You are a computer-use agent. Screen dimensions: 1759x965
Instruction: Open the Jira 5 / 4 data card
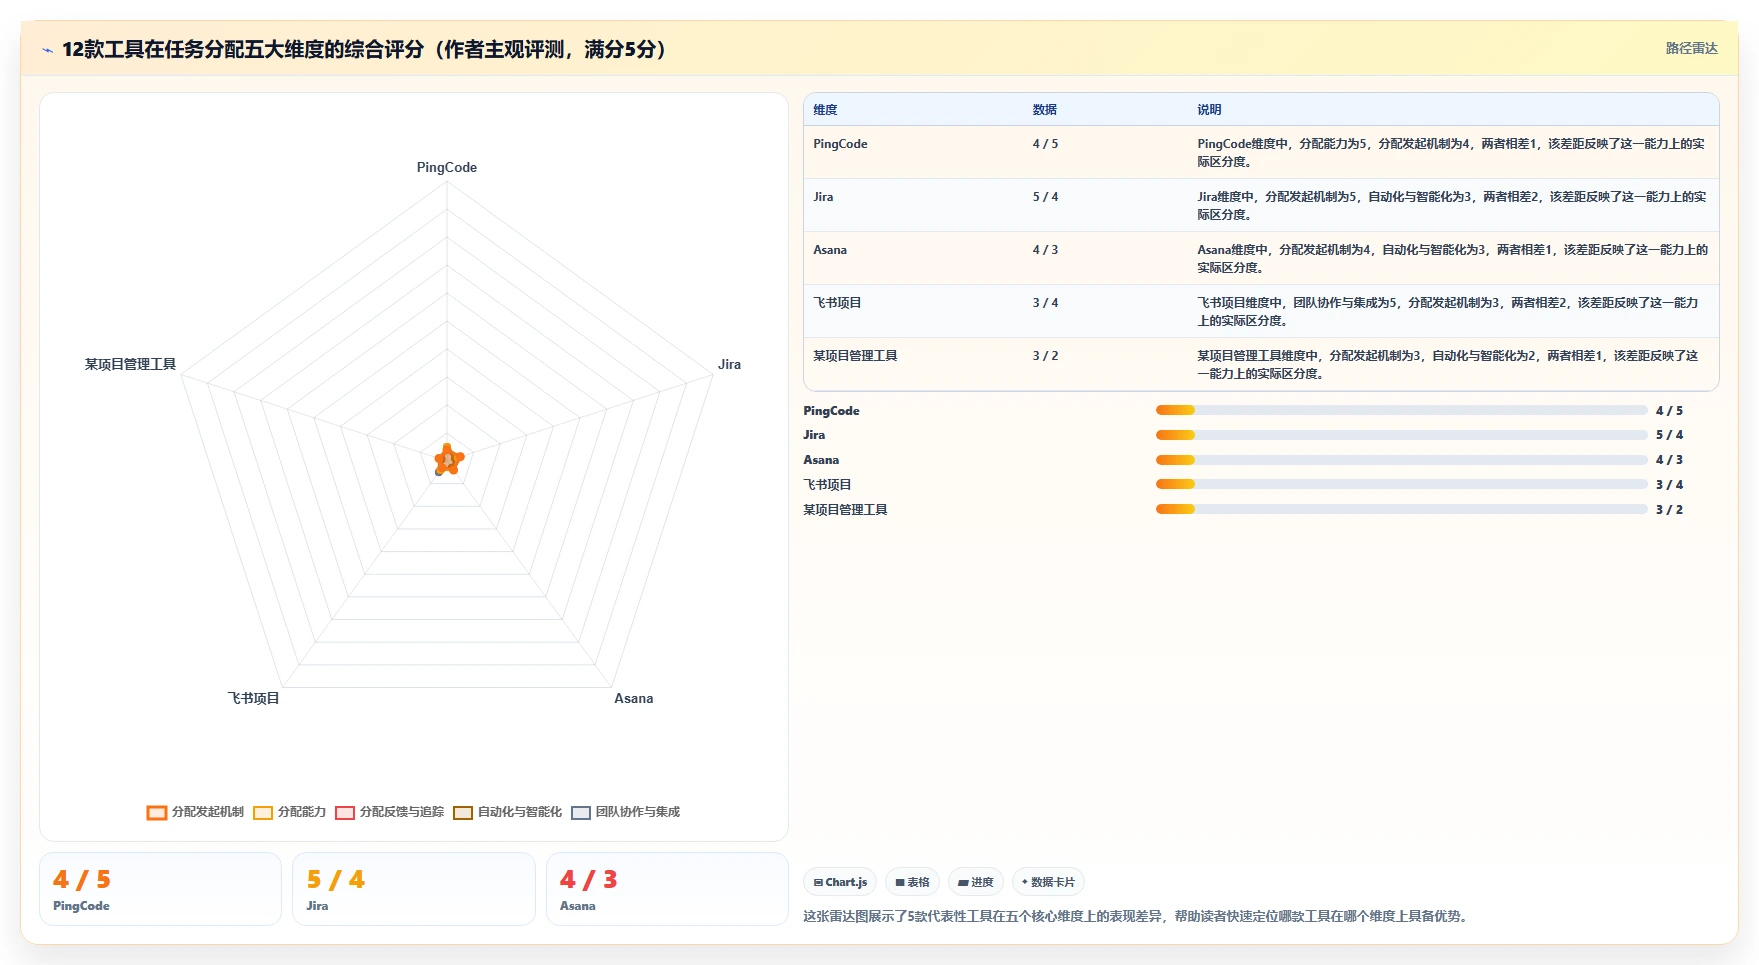coord(414,889)
